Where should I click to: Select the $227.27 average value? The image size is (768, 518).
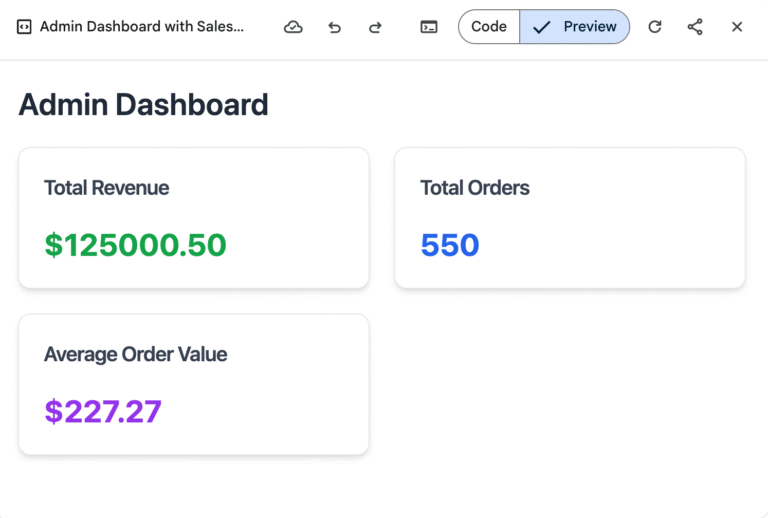103,411
